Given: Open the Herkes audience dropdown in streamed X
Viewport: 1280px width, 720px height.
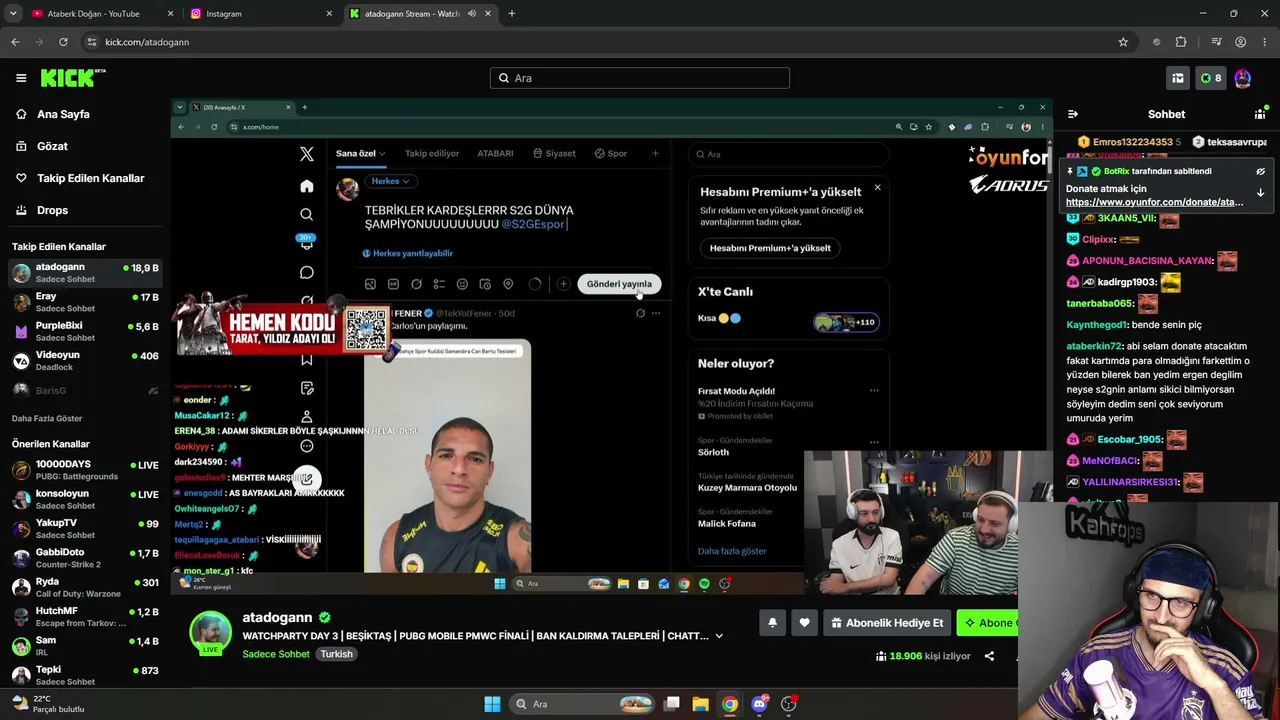Looking at the screenshot, I should pyautogui.click(x=390, y=181).
